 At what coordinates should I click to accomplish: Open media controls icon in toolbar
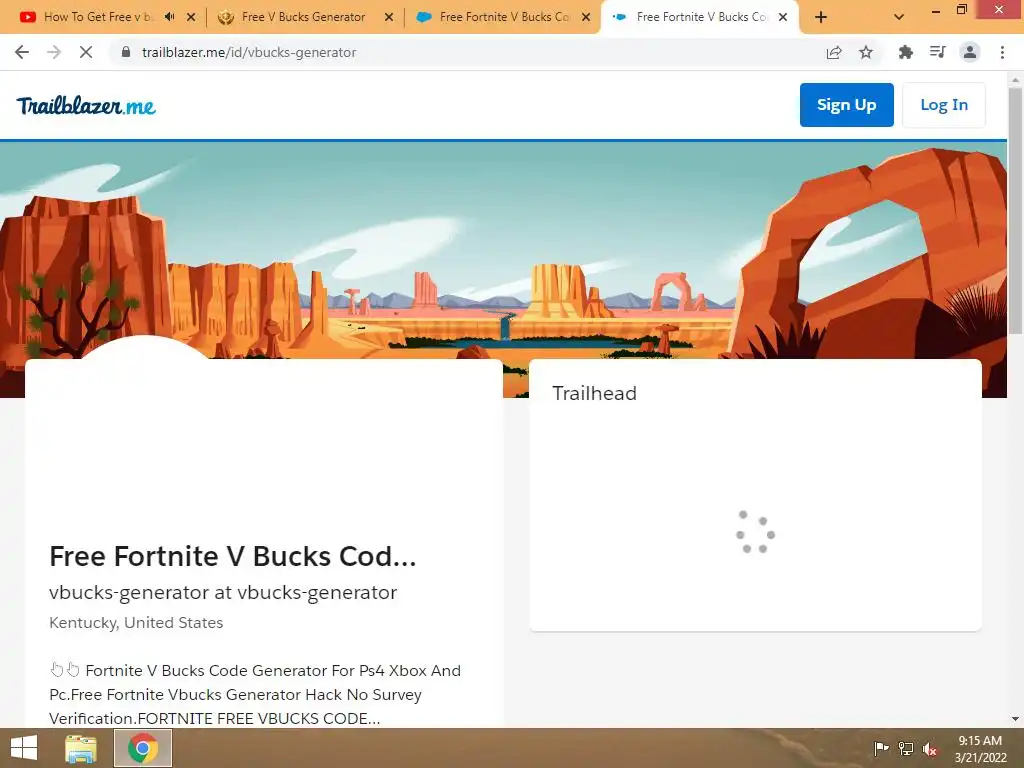tap(938, 52)
